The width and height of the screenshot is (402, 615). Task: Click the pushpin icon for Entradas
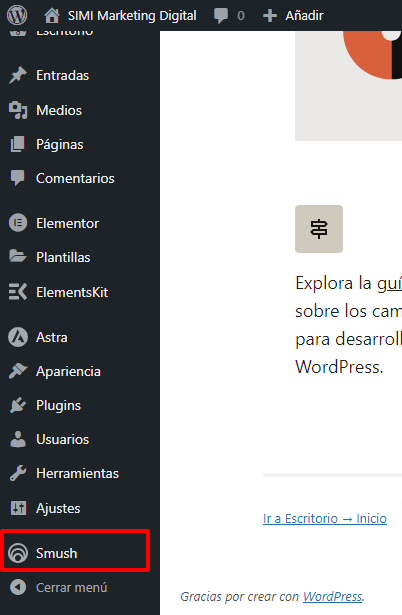click(18, 75)
